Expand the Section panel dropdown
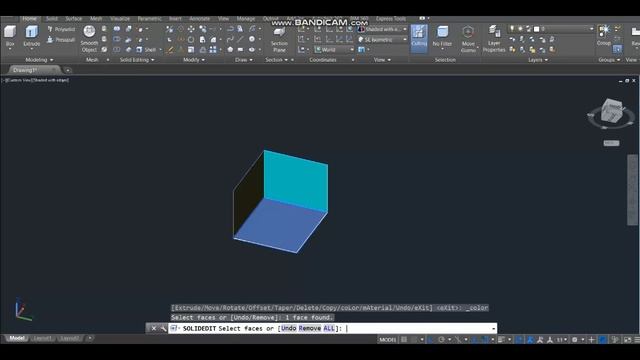 click(x=276, y=60)
